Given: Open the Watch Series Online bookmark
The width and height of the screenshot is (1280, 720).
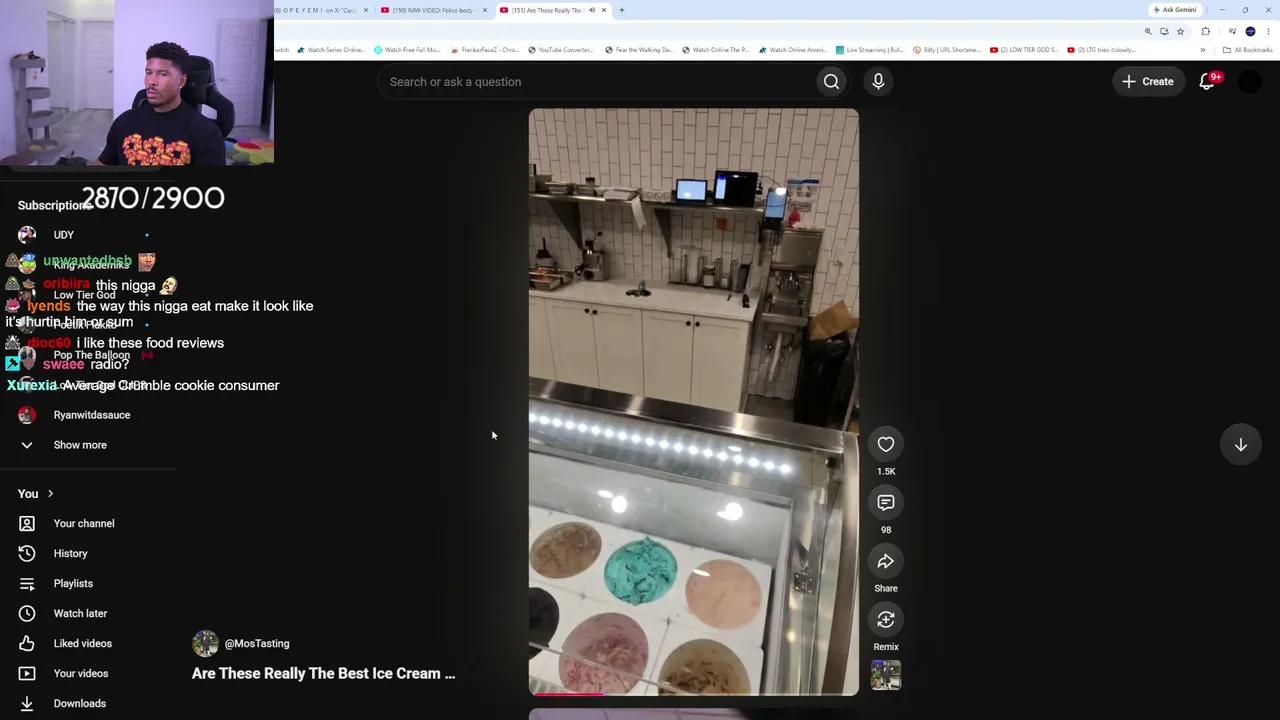Looking at the screenshot, I should coord(330,50).
